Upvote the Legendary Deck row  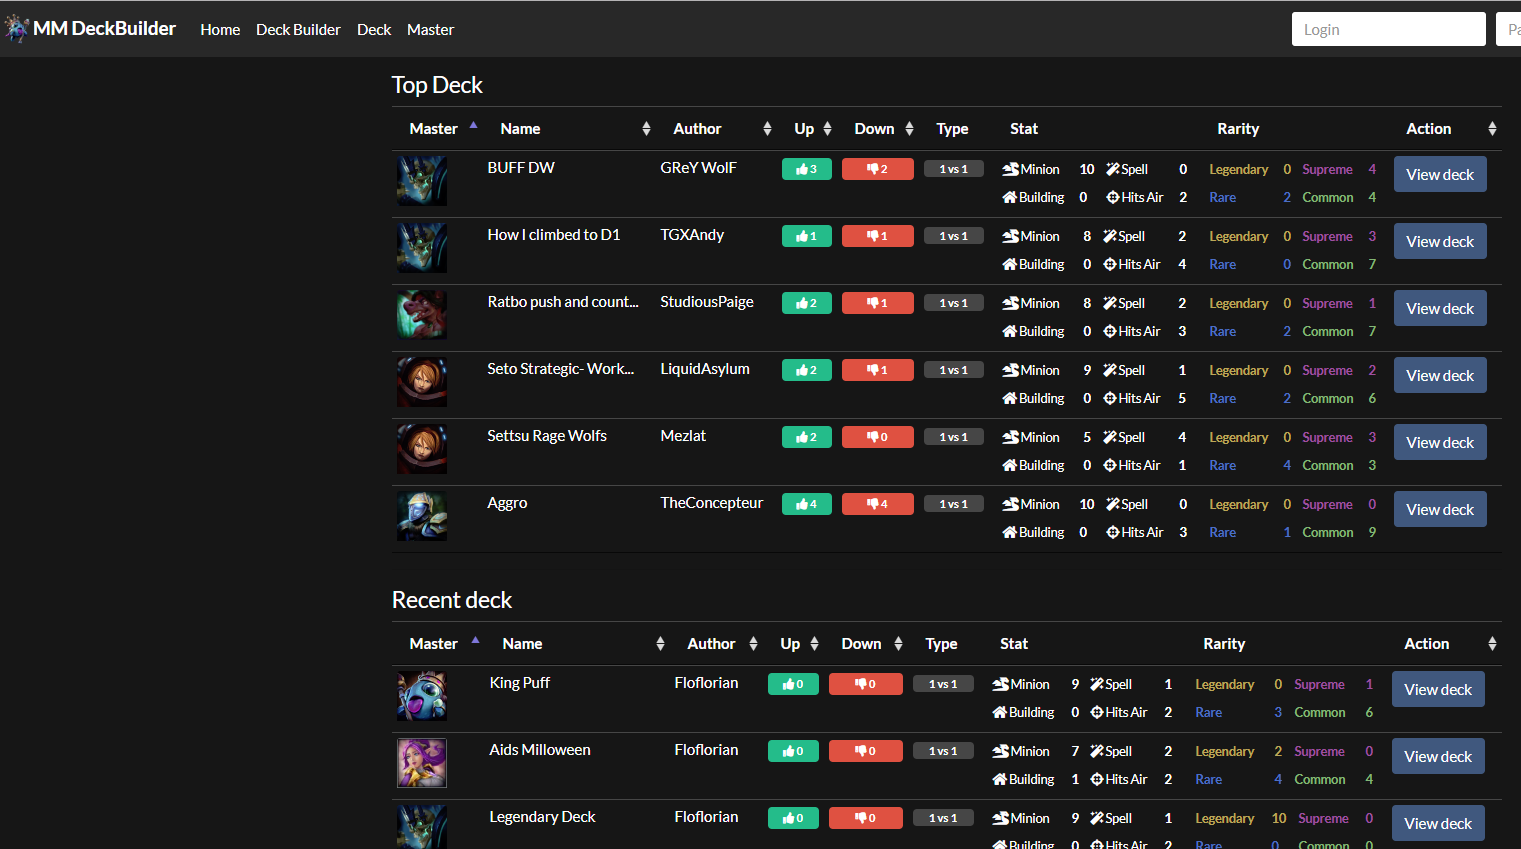[x=793, y=818]
